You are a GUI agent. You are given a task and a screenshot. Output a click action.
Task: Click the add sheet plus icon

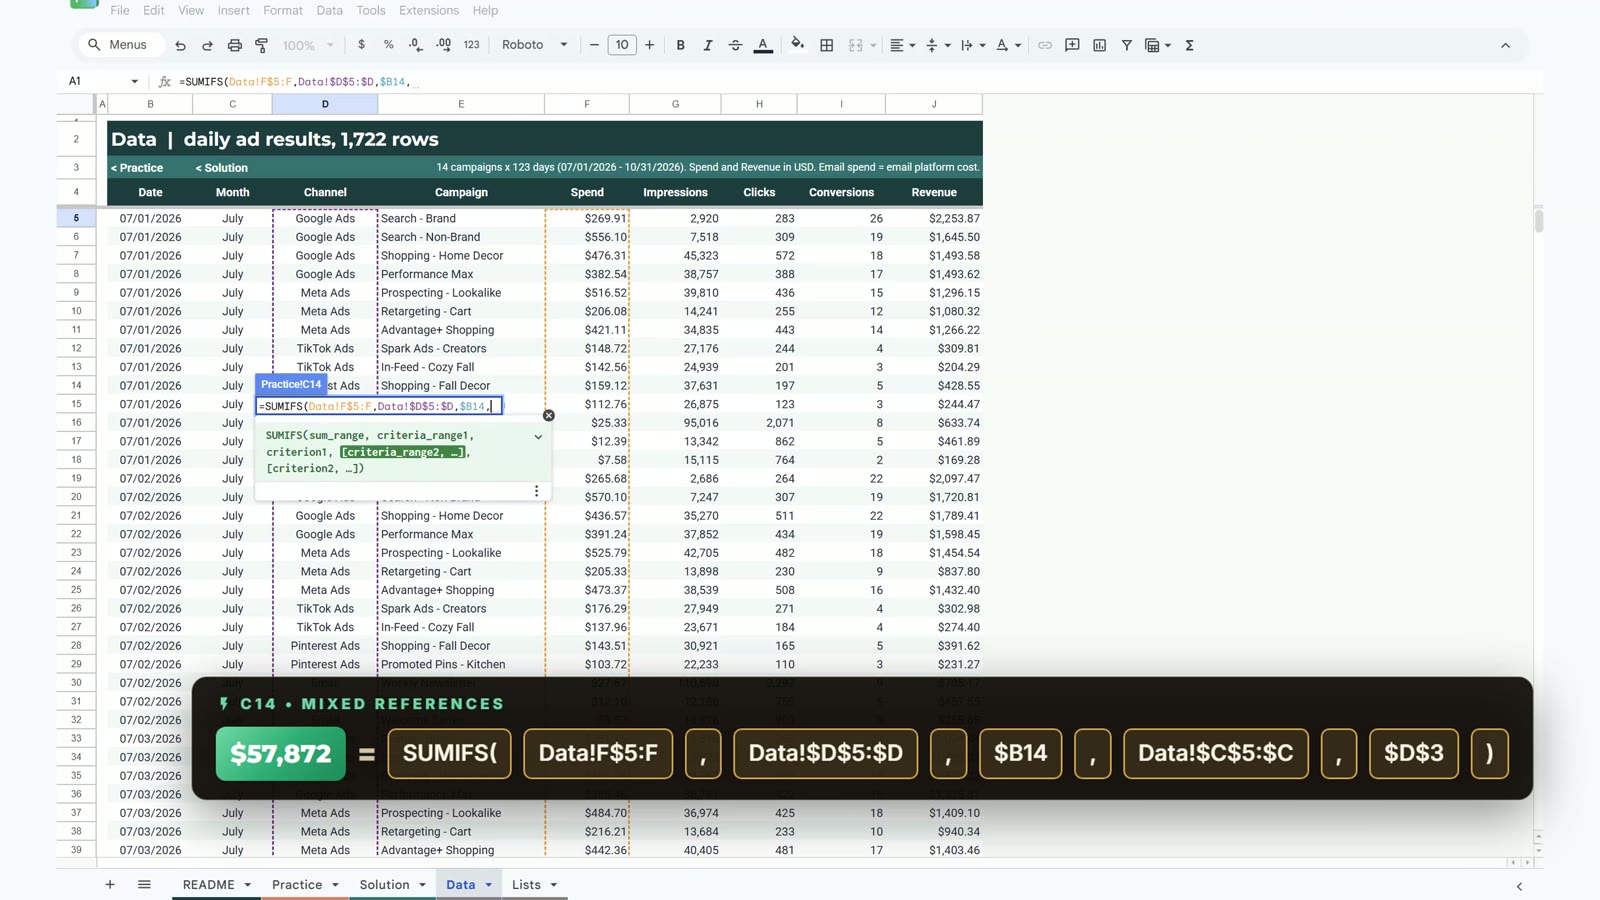coord(110,884)
